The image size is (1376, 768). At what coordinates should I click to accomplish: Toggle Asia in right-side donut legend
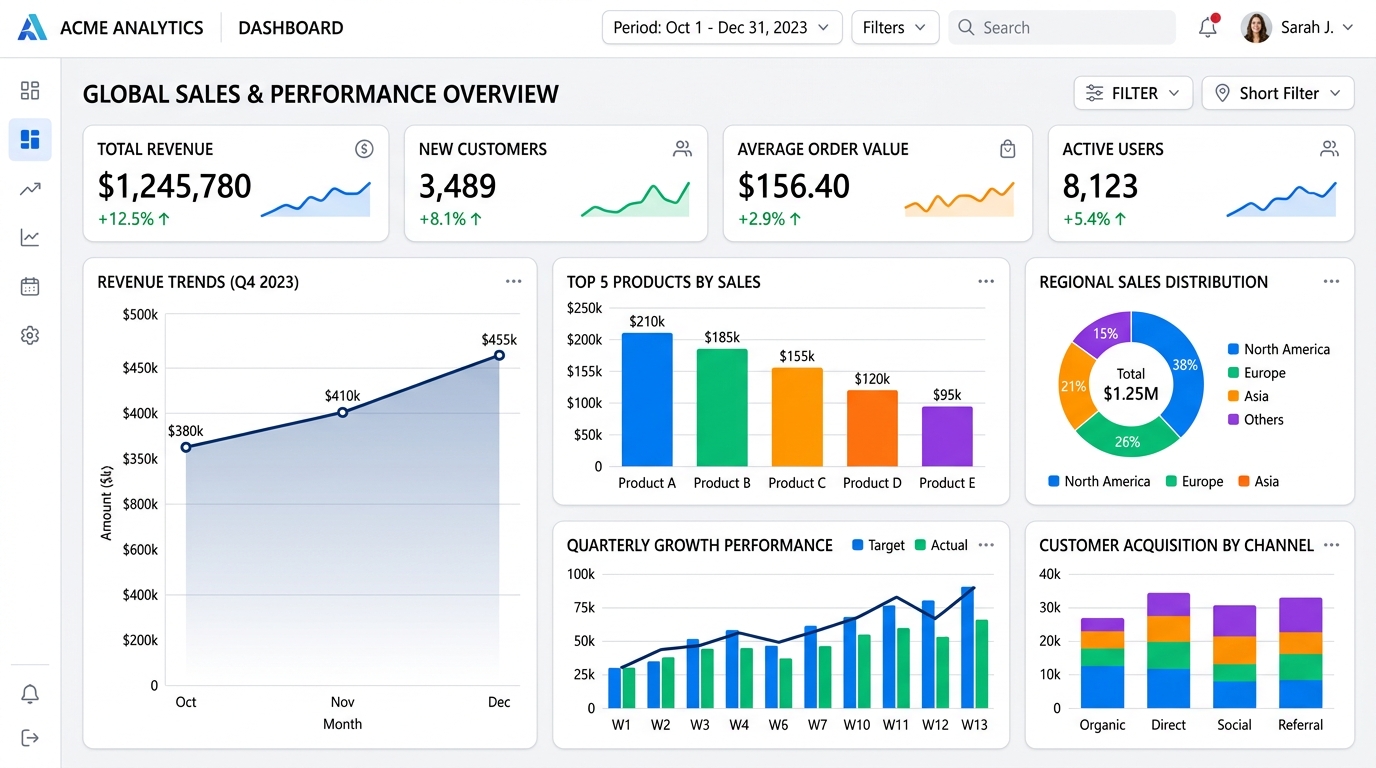click(x=1248, y=396)
